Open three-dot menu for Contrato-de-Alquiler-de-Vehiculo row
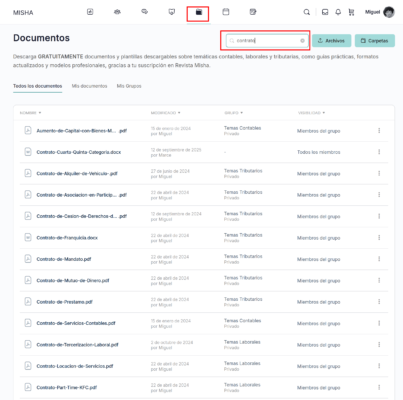The width and height of the screenshot is (403, 400). [x=379, y=173]
